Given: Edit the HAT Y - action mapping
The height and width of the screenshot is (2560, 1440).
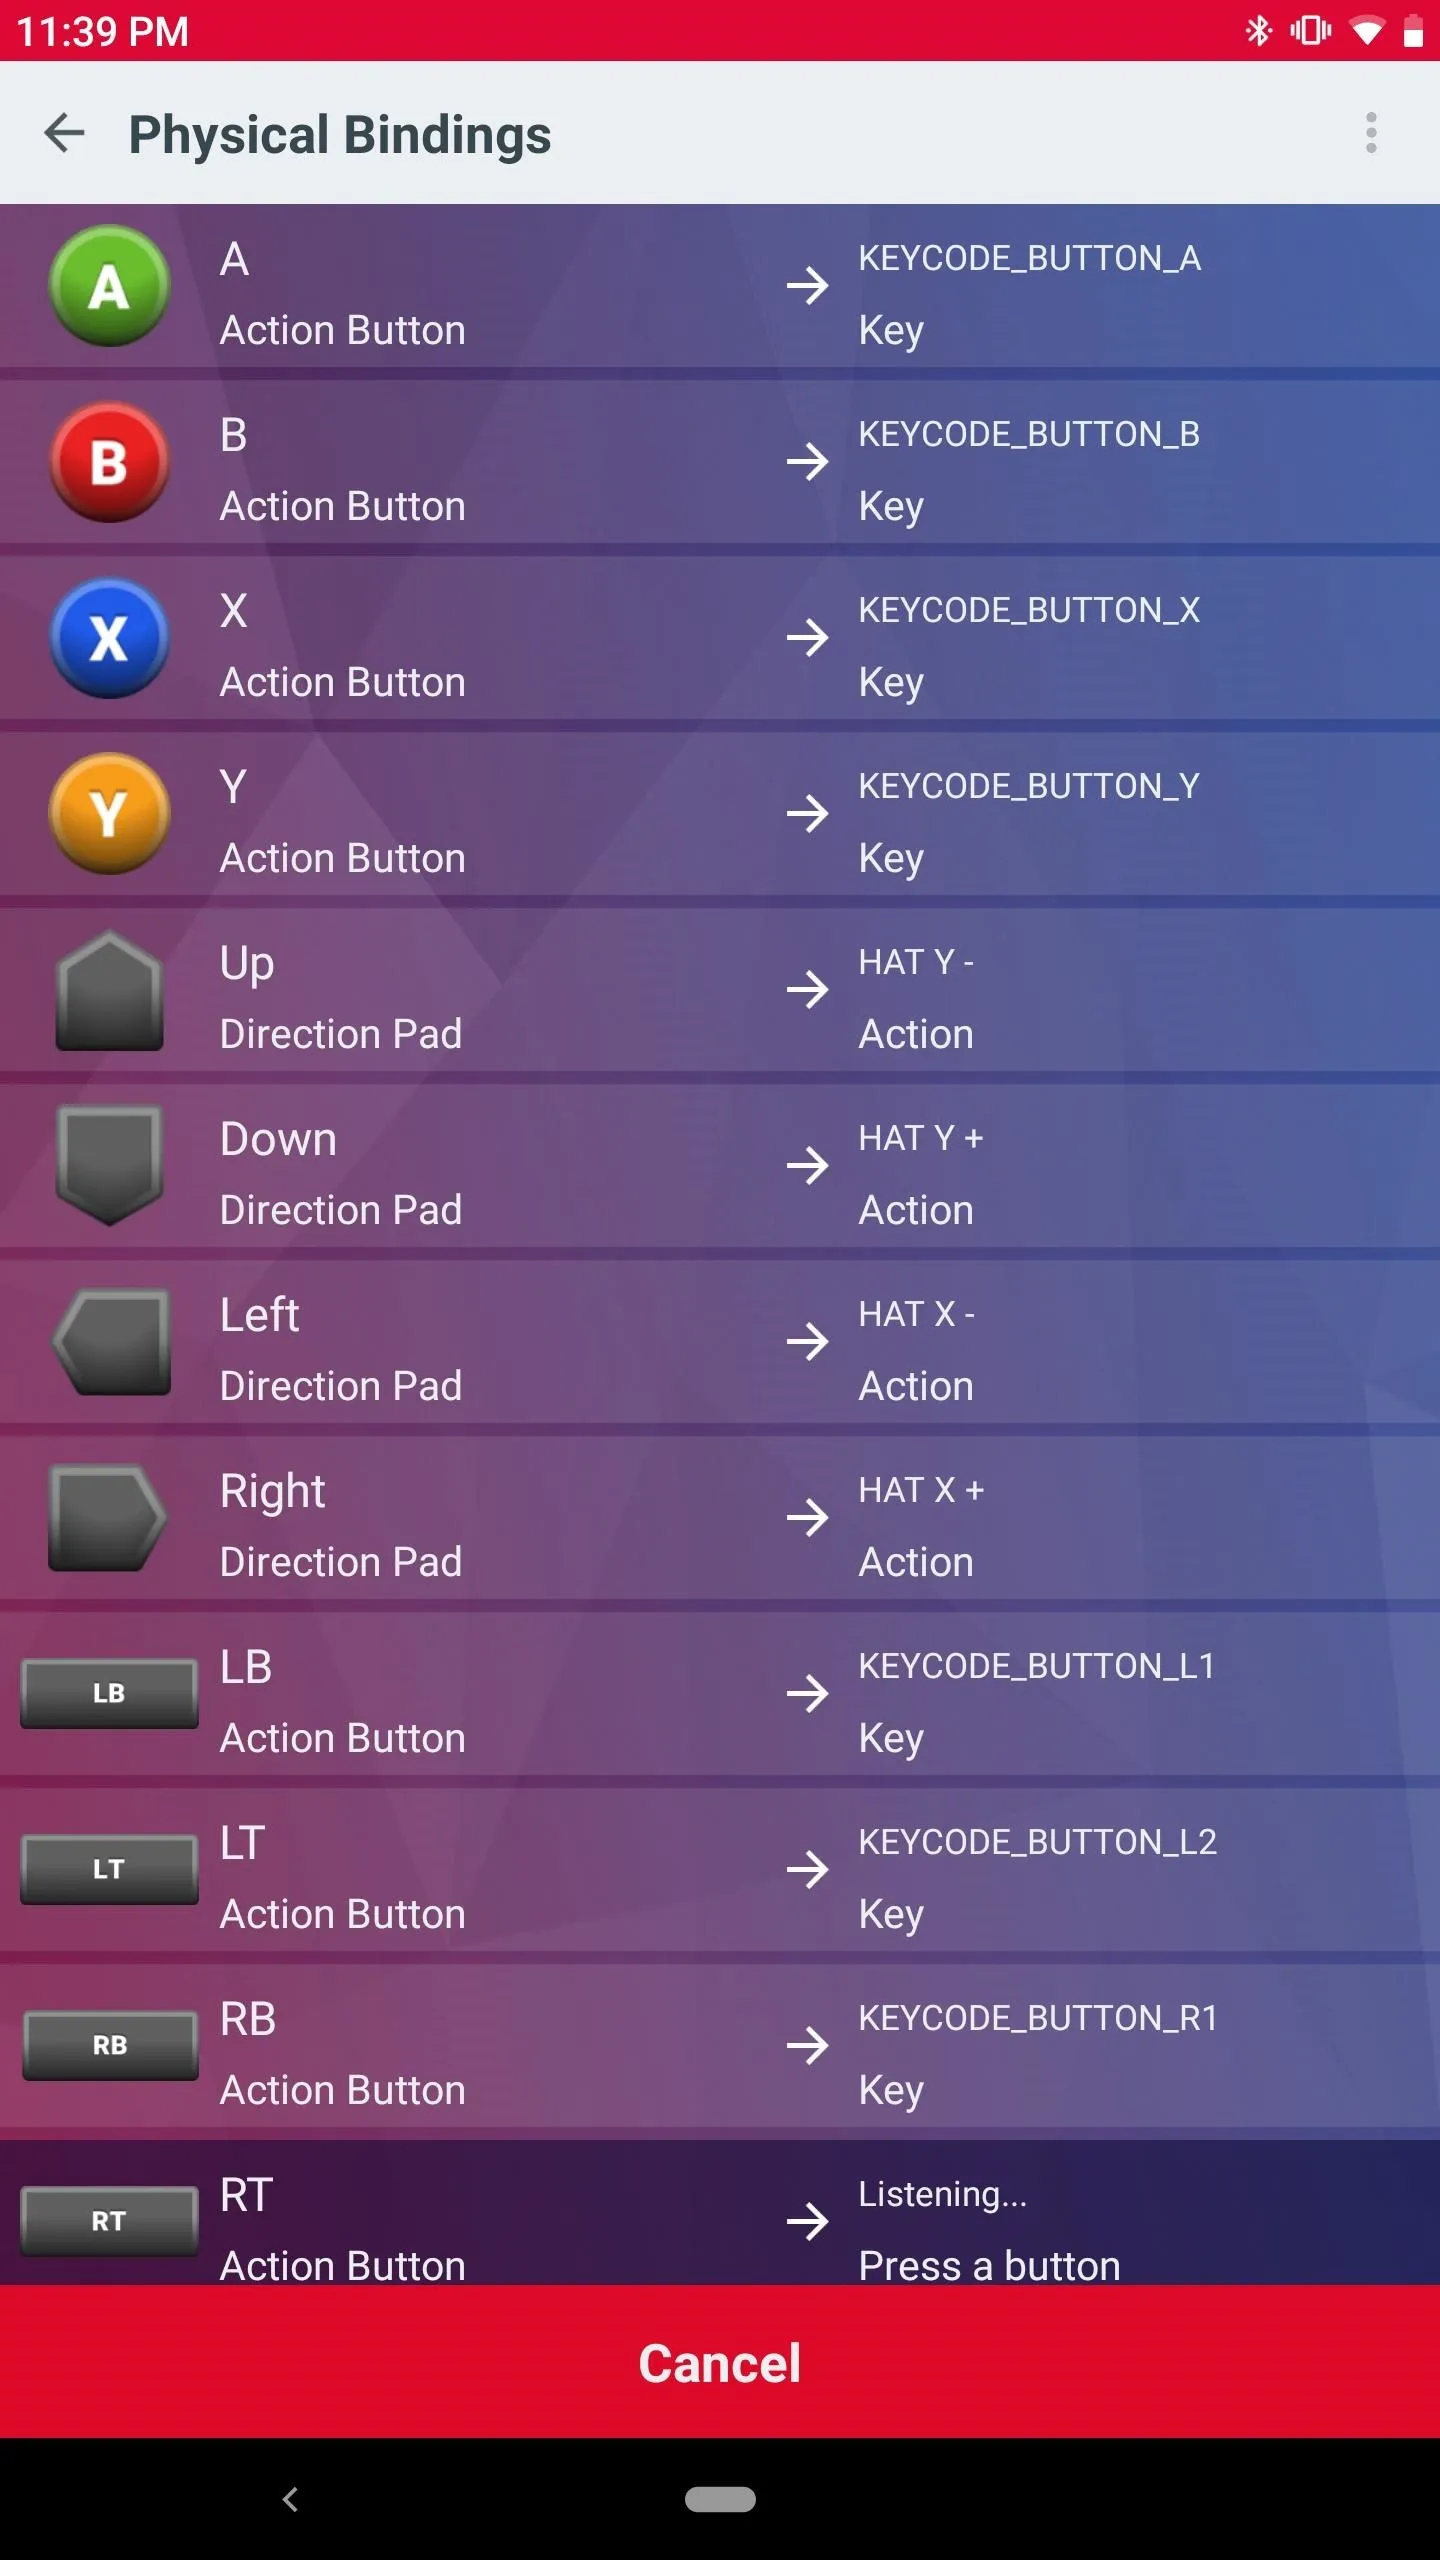Looking at the screenshot, I should pyautogui.click(x=720, y=990).
